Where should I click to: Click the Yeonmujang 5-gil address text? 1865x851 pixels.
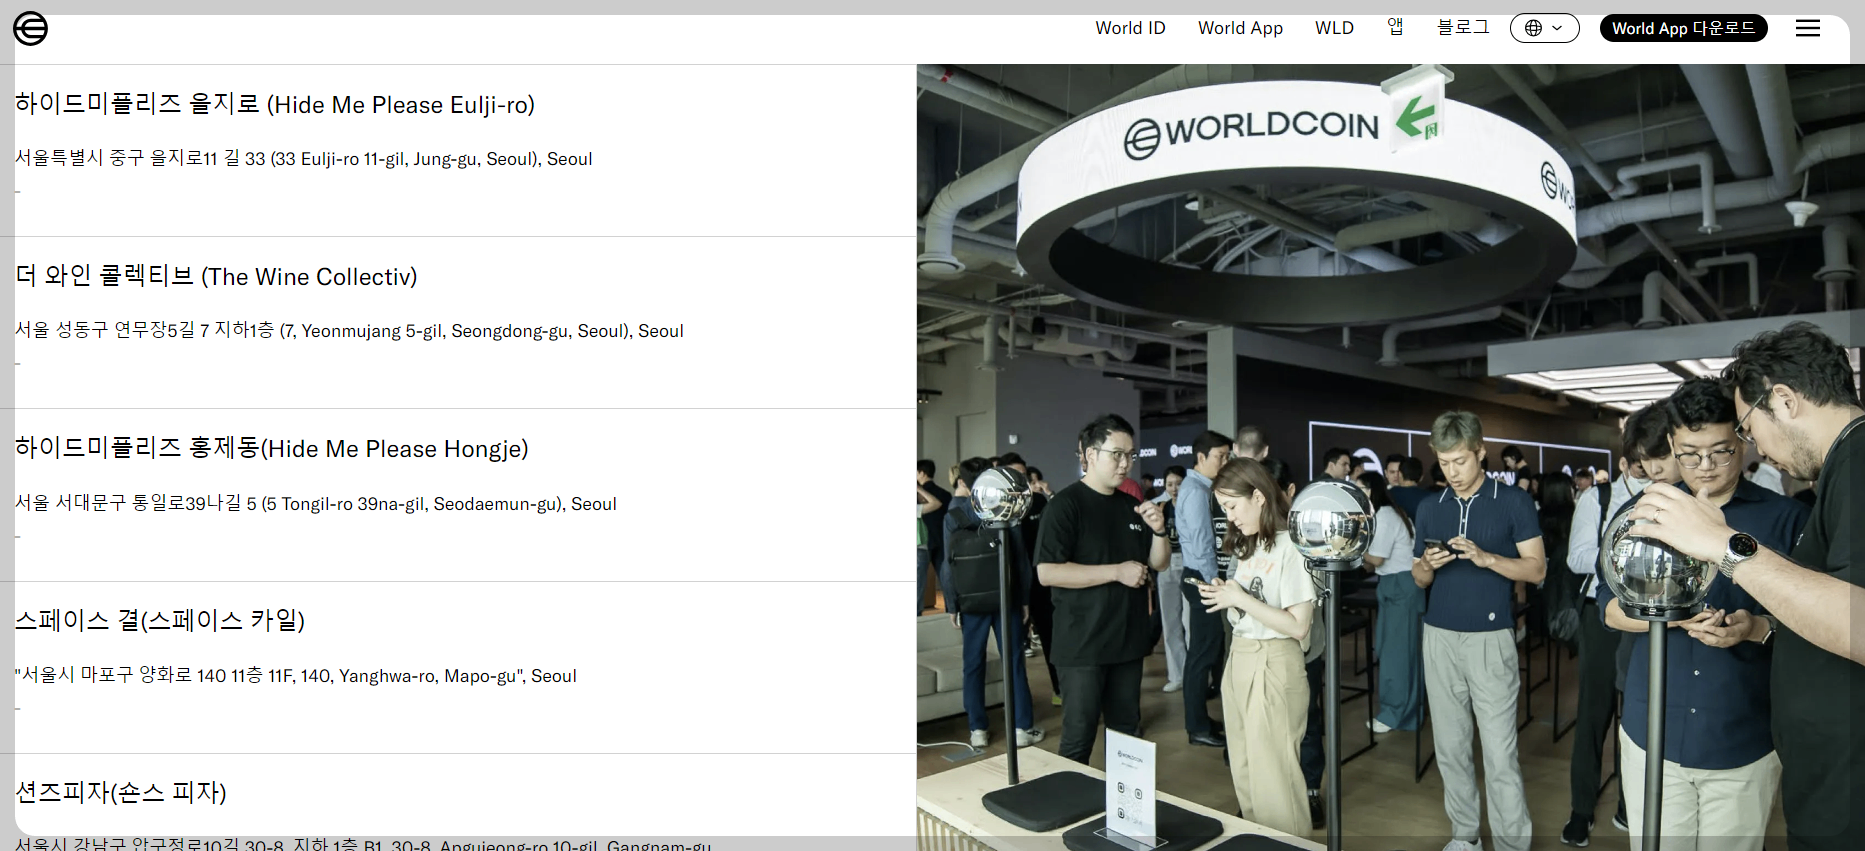[349, 331]
